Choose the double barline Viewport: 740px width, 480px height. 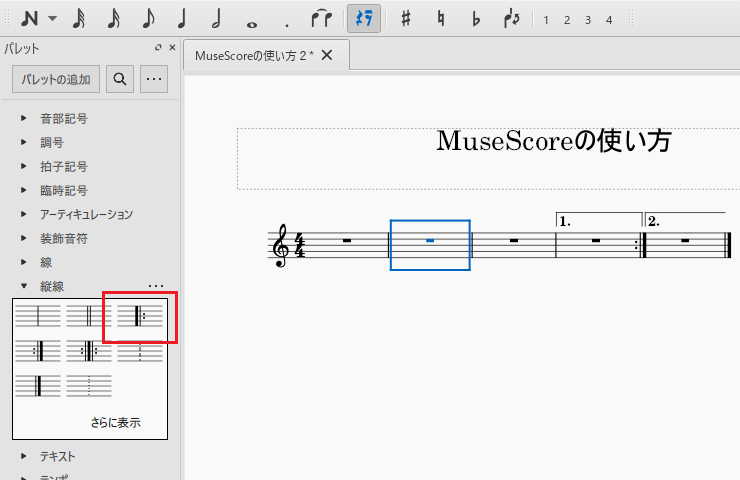(89, 316)
